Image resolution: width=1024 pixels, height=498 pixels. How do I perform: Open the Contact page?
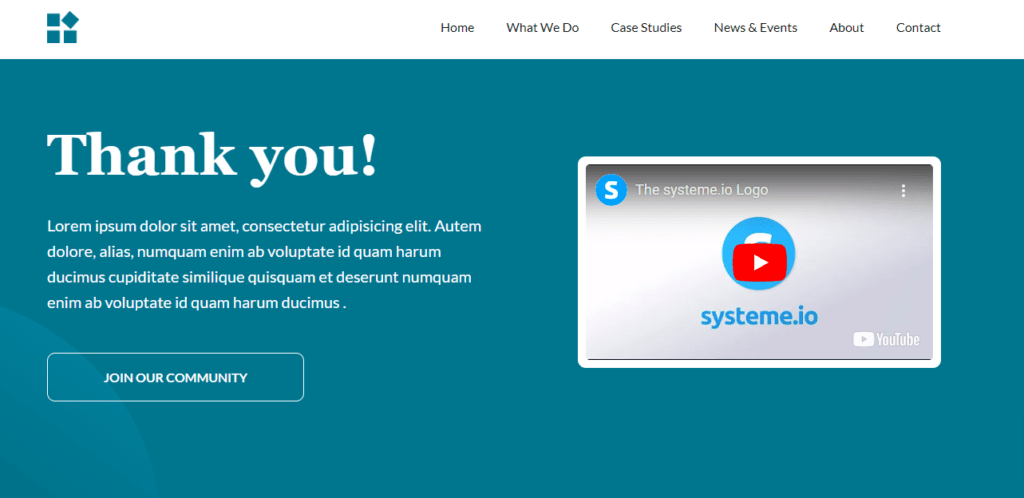(918, 27)
